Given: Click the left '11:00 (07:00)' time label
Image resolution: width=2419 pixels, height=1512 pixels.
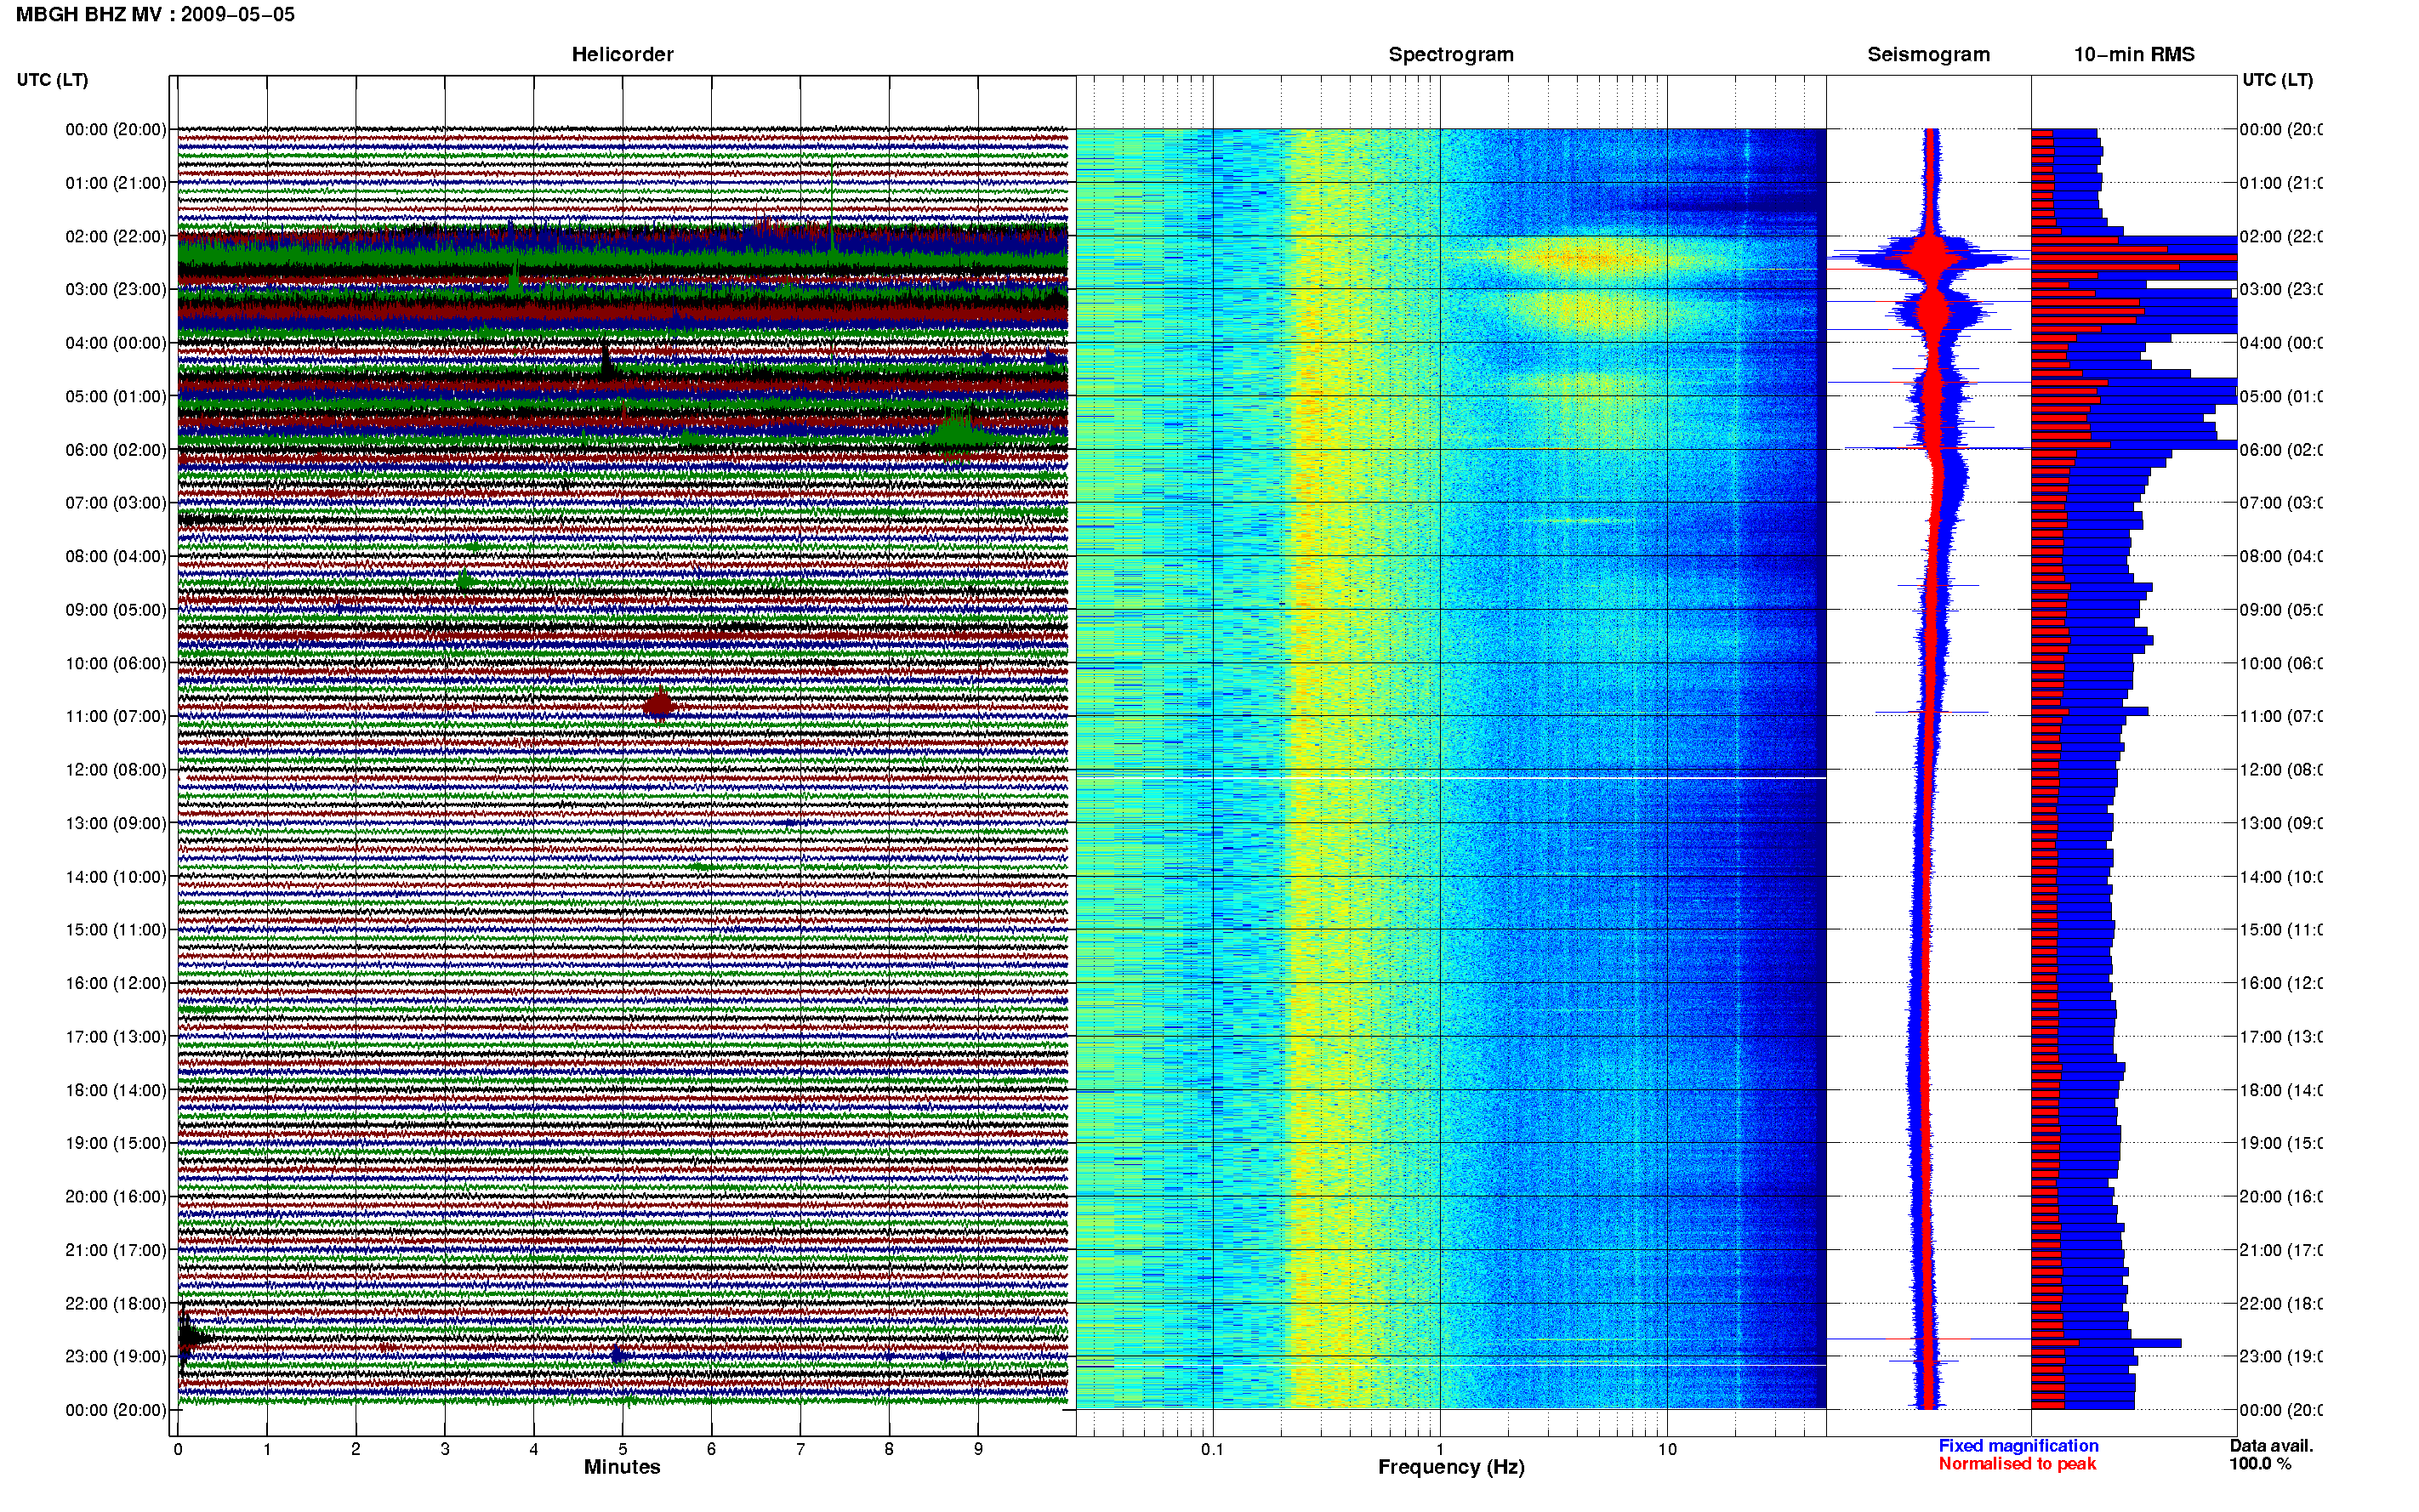Looking at the screenshot, I should [116, 716].
